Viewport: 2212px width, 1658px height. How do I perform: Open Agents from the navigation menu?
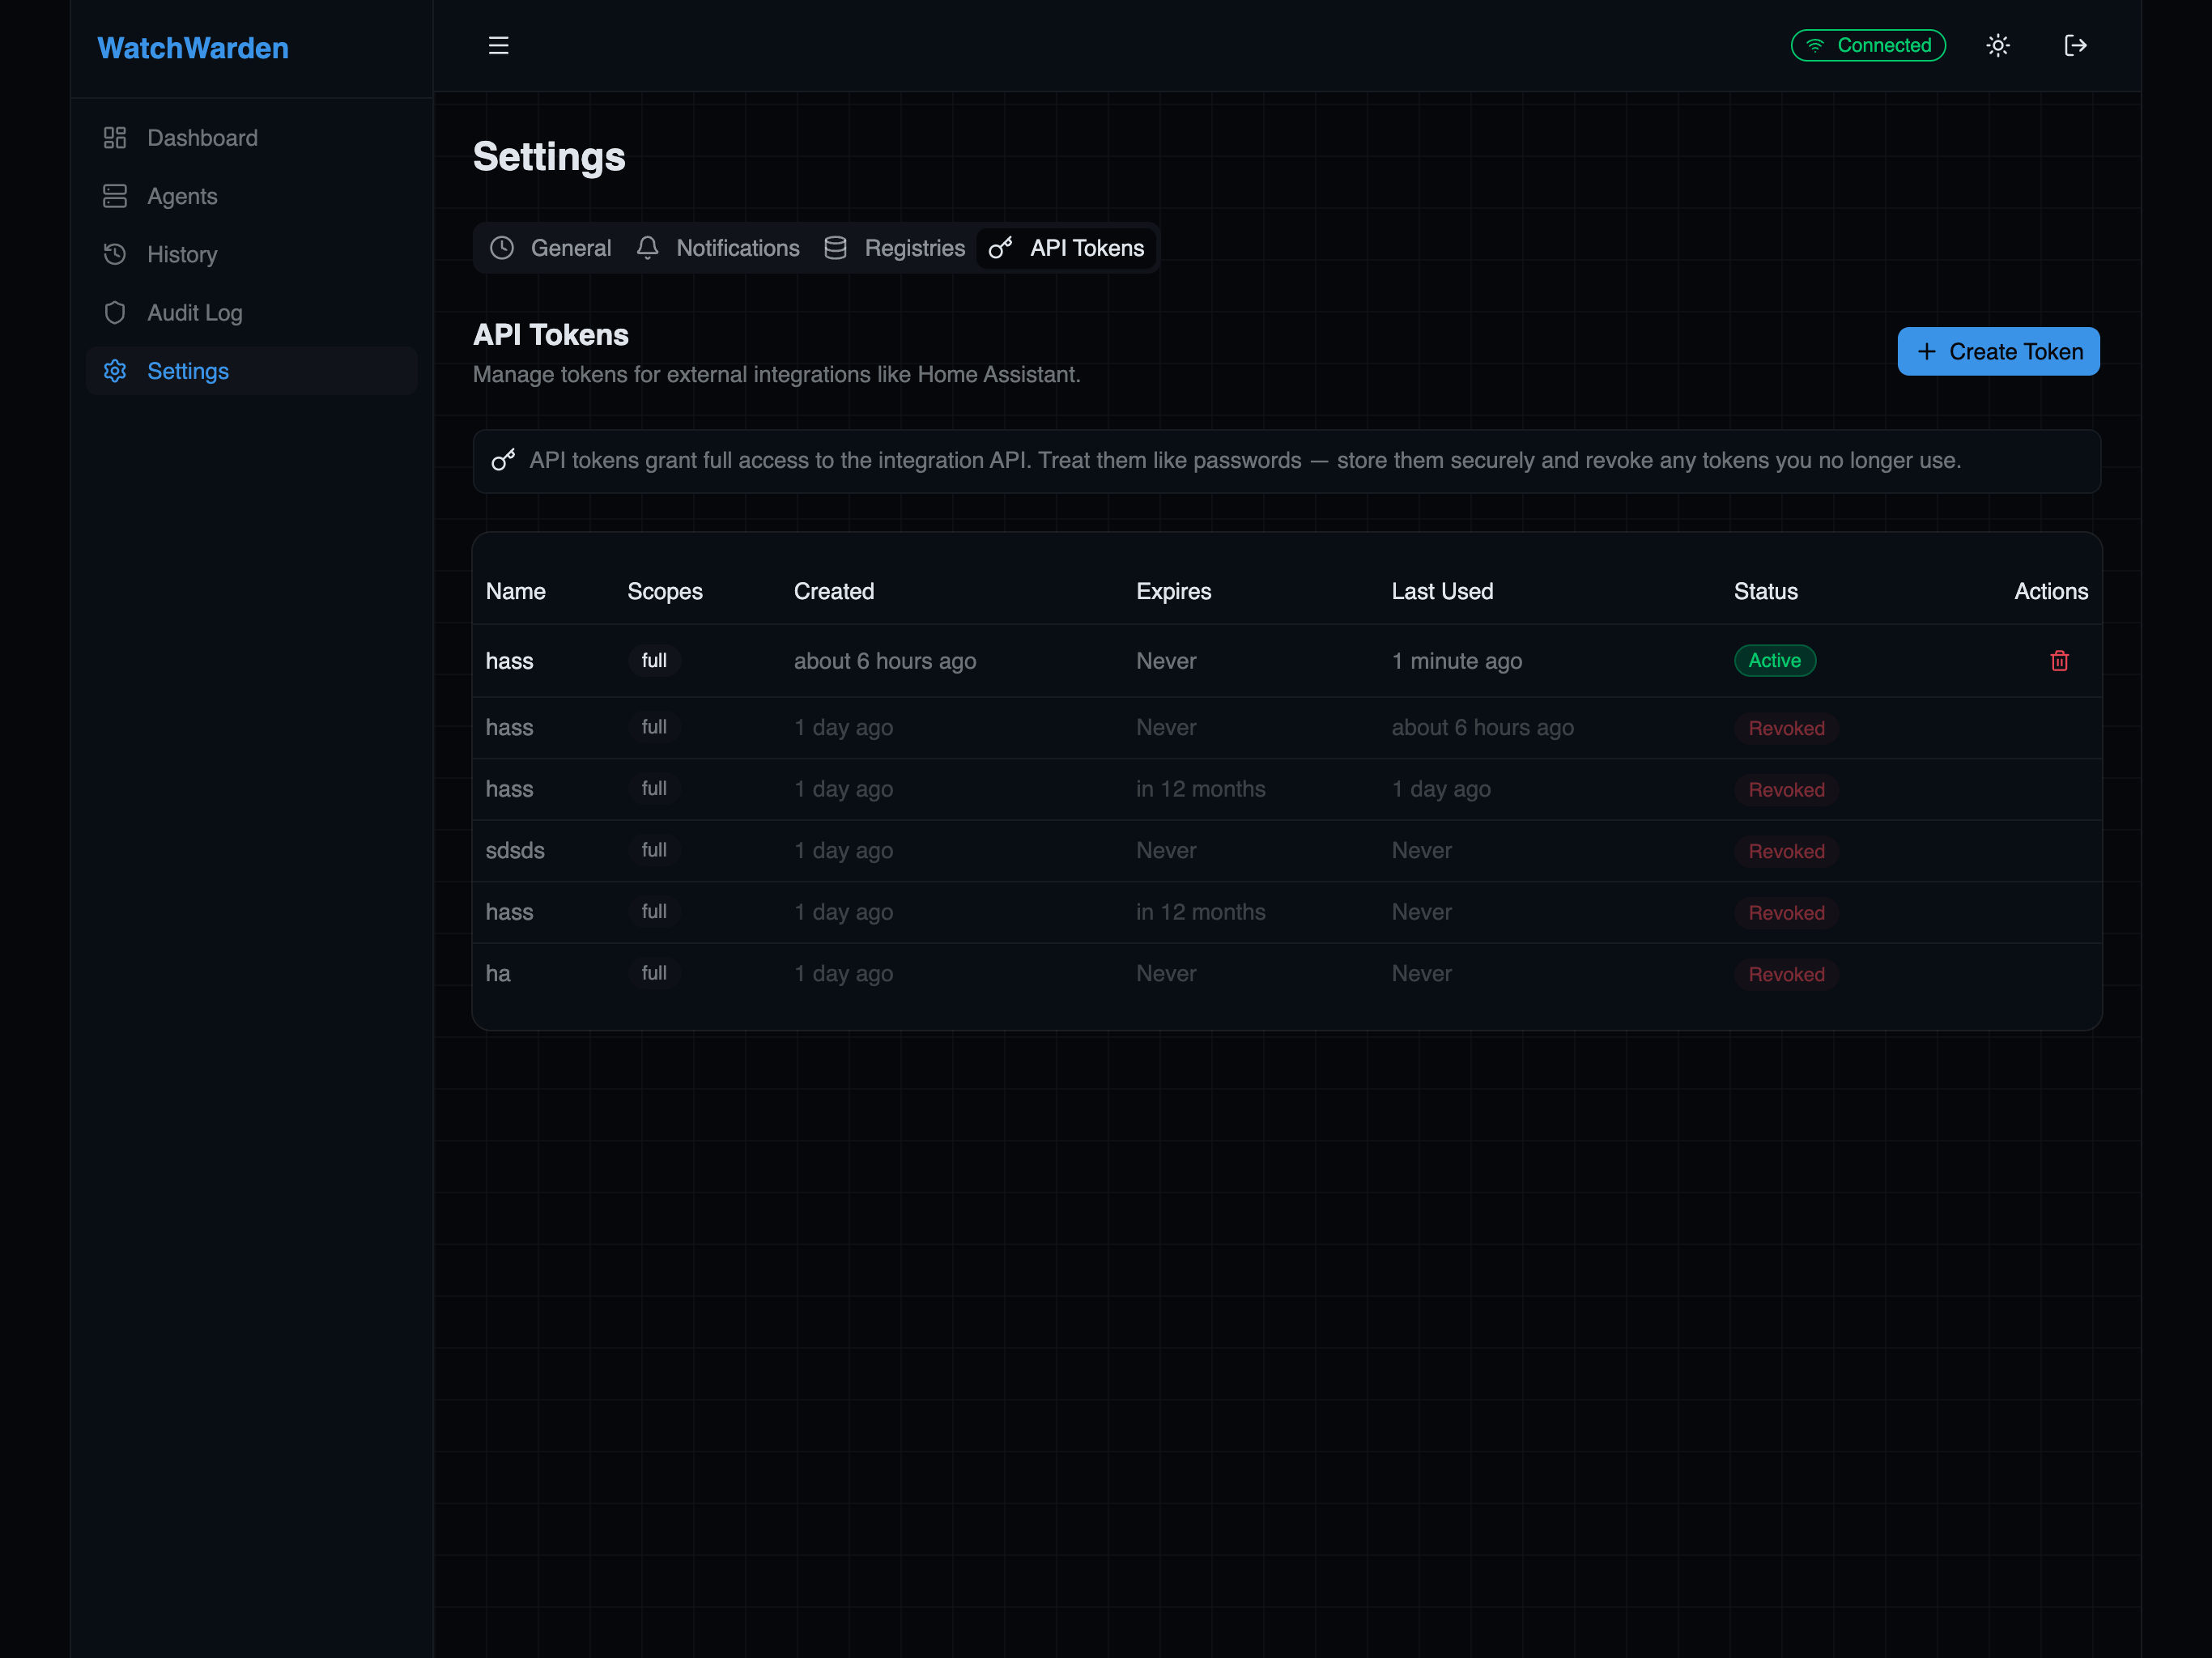pyautogui.click(x=183, y=196)
